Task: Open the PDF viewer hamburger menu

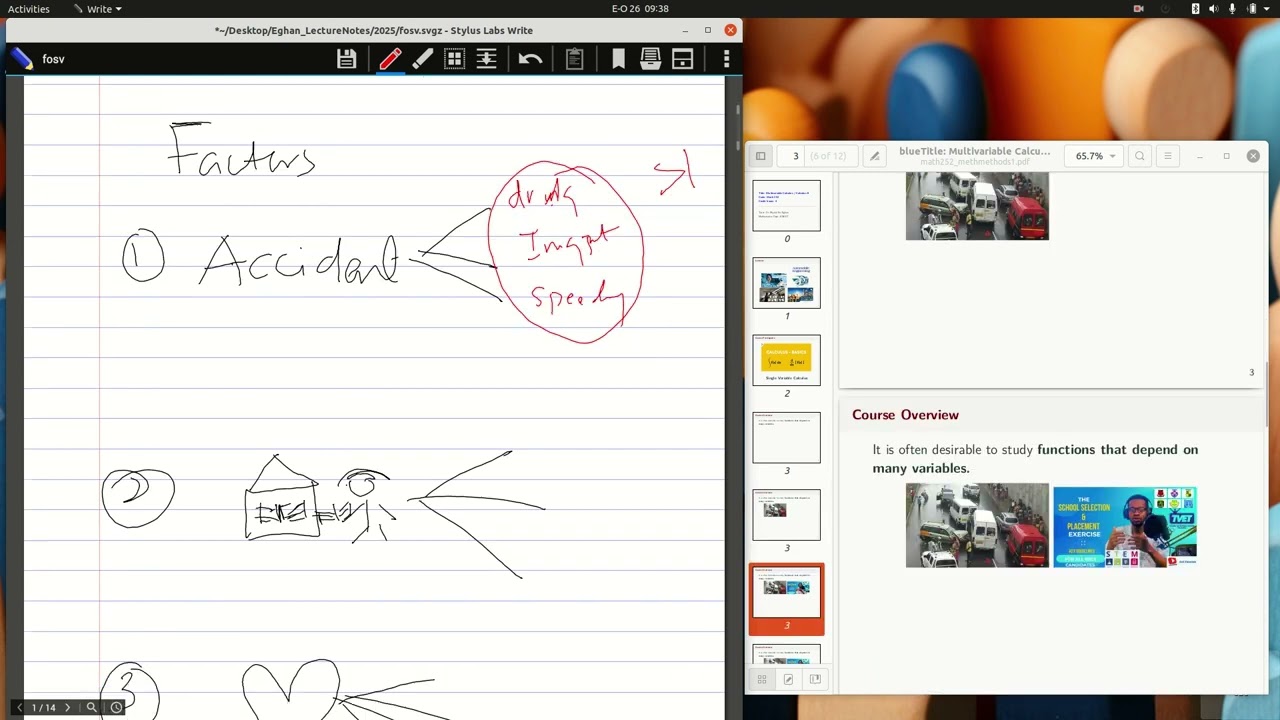Action: click(1167, 156)
